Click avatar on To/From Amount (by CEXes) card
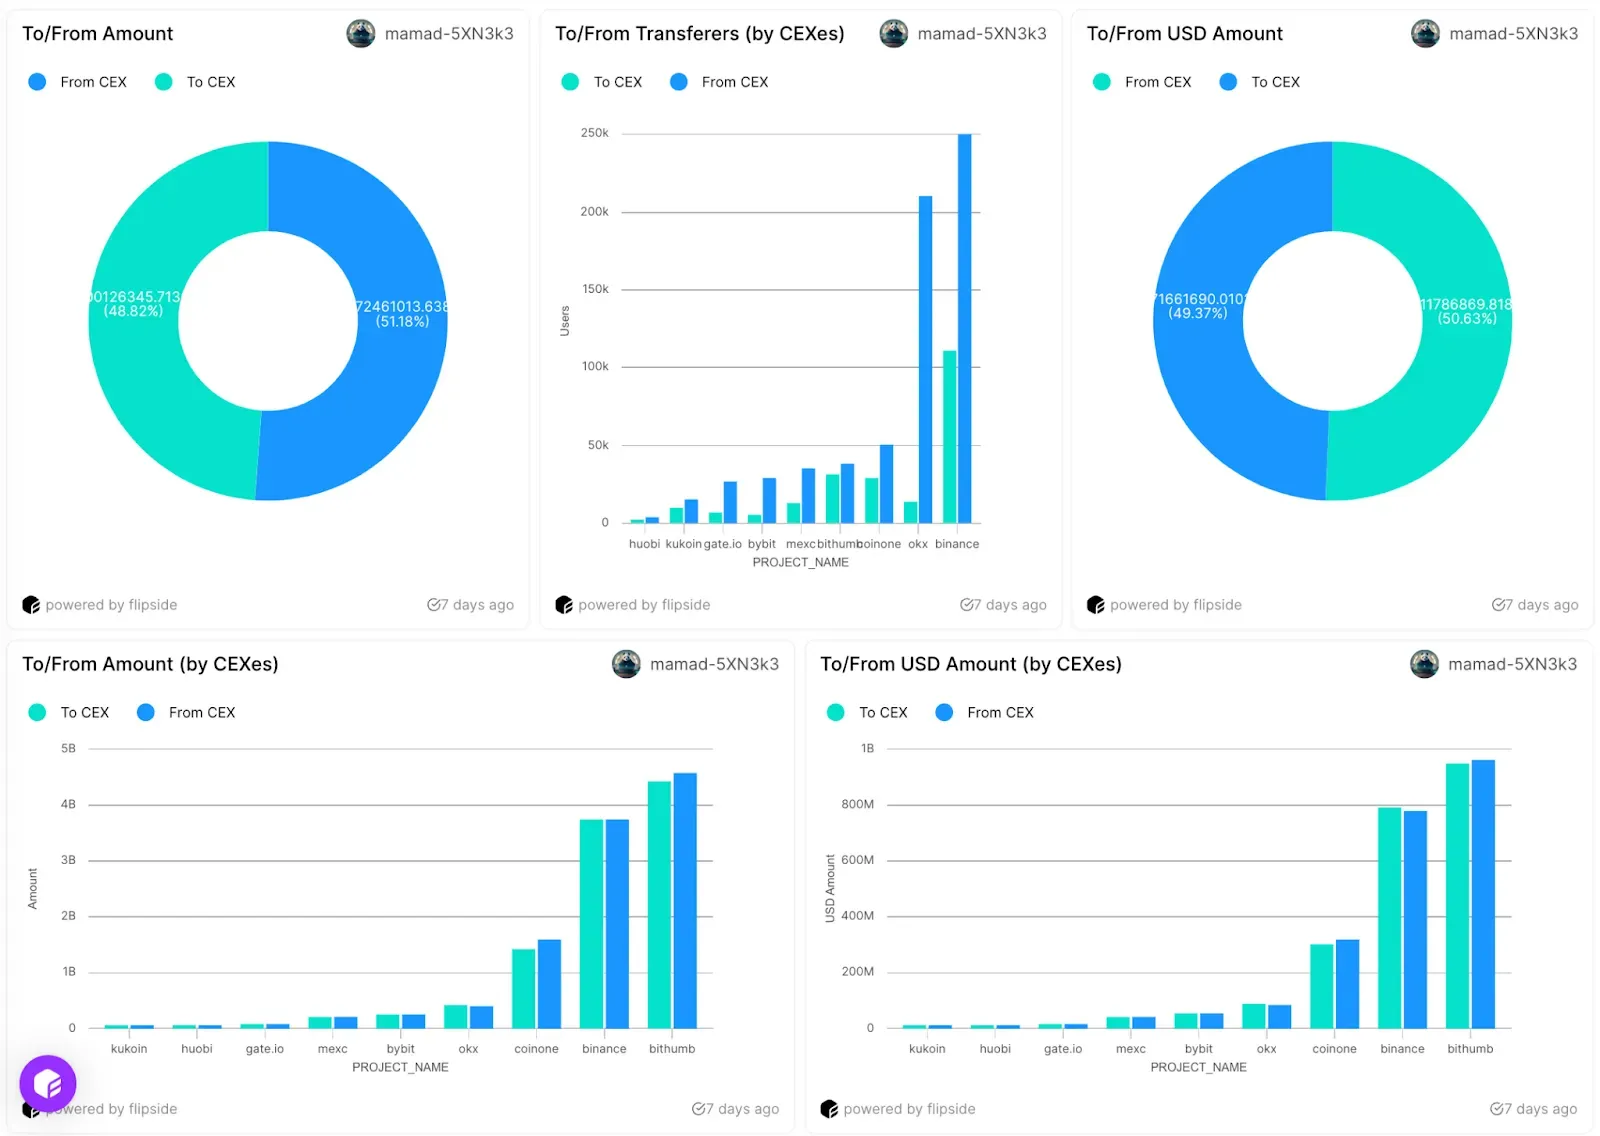The image size is (1600, 1136). tap(626, 664)
